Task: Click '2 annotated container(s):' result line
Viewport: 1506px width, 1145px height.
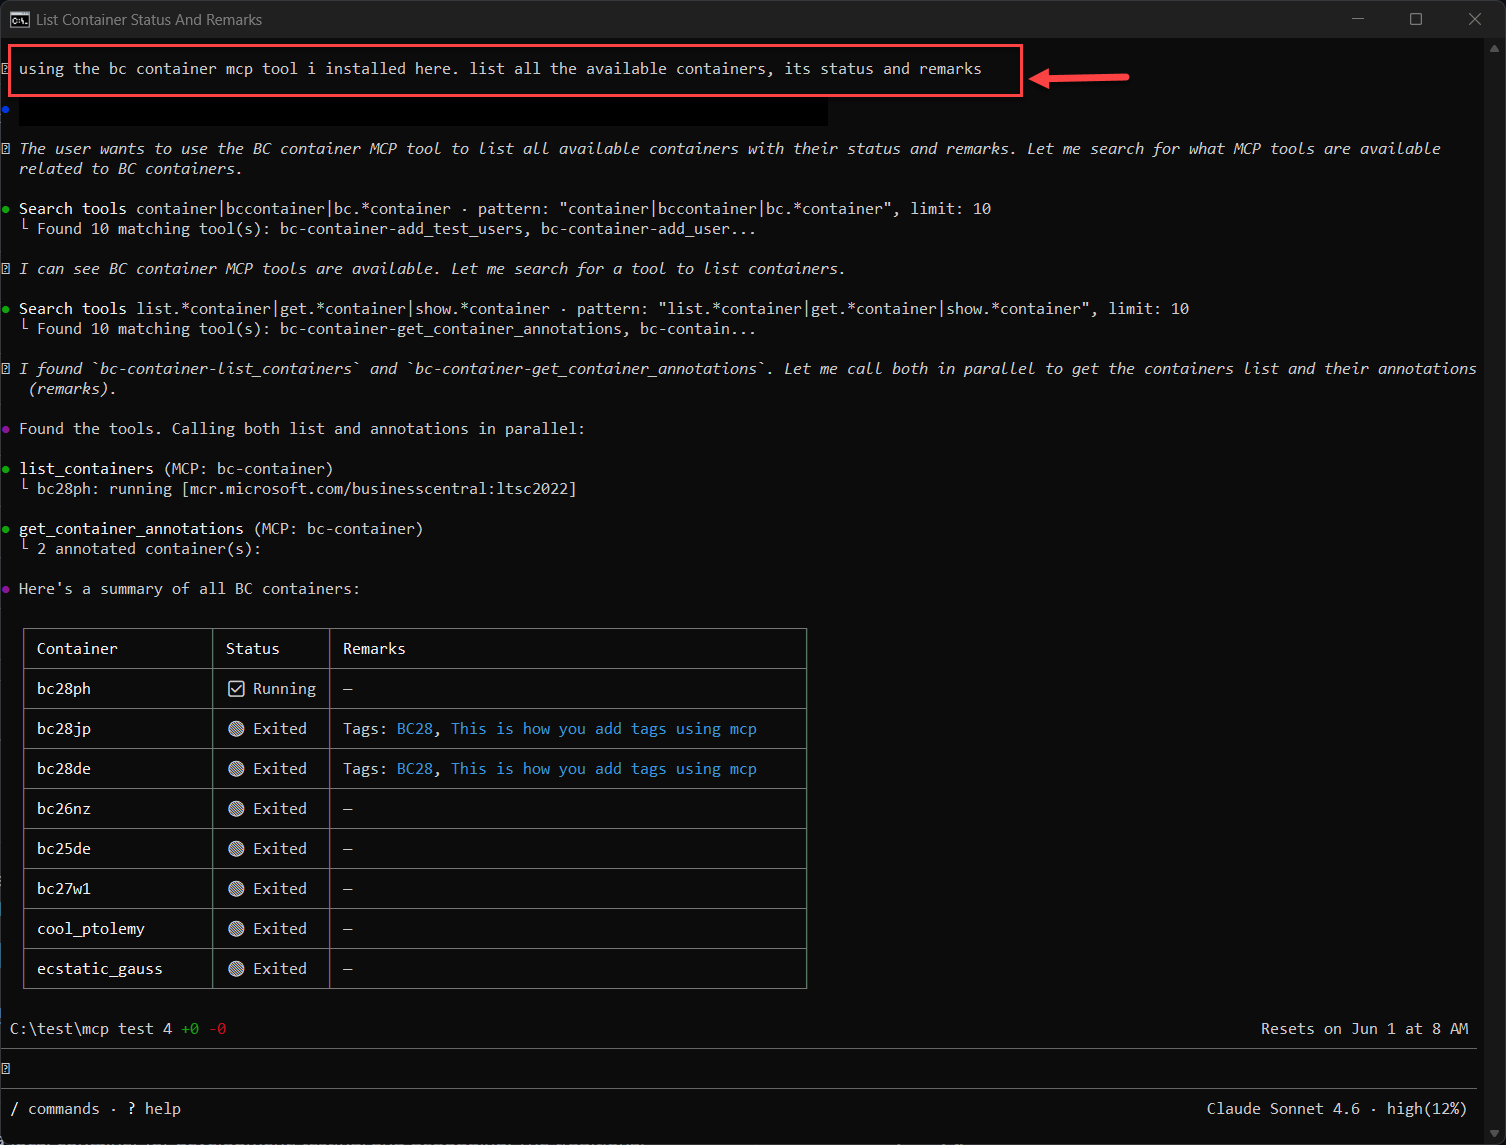Action: pos(149,549)
